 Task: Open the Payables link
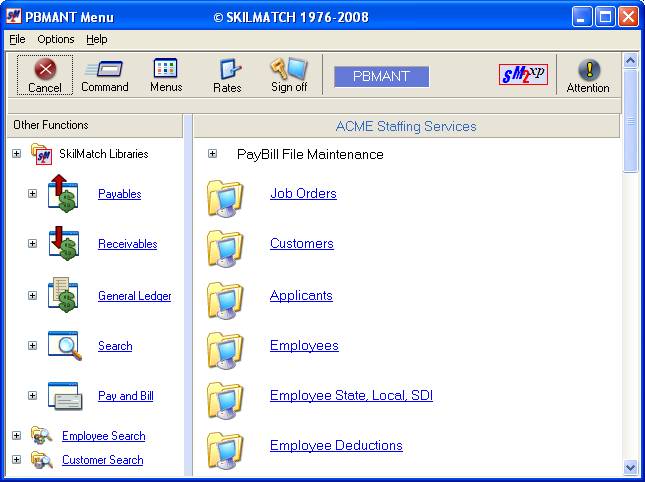click(120, 194)
